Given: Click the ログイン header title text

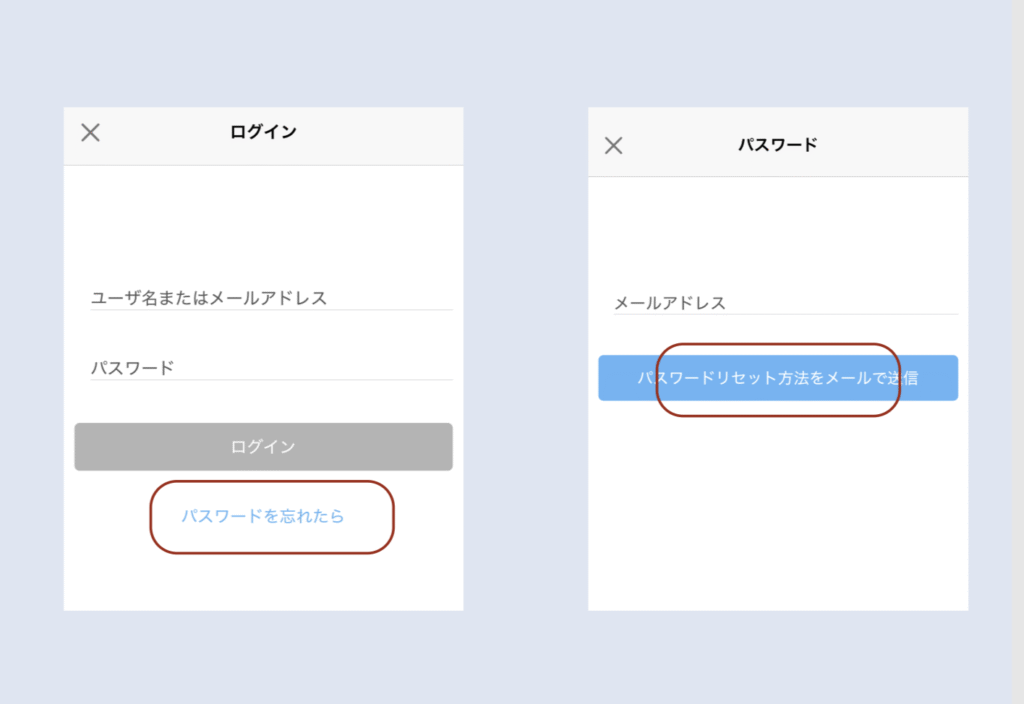Looking at the screenshot, I should pyautogui.click(x=263, y=132).
